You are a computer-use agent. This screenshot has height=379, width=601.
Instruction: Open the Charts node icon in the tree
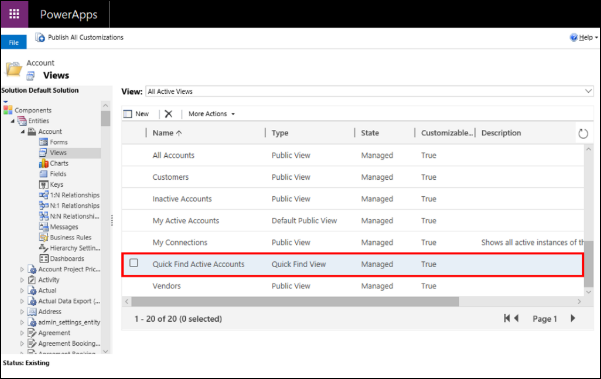(43, 163)
